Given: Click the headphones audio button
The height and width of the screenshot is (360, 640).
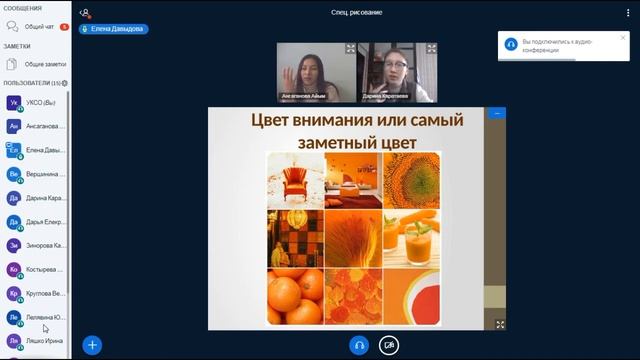Looking at the screenshot, I should [359, 345].
